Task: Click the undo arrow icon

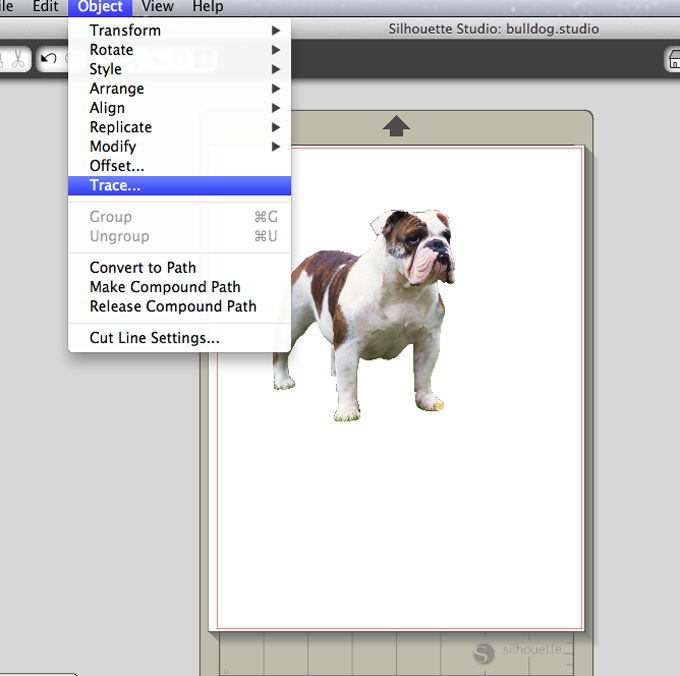Action: (x=49, y=59)
